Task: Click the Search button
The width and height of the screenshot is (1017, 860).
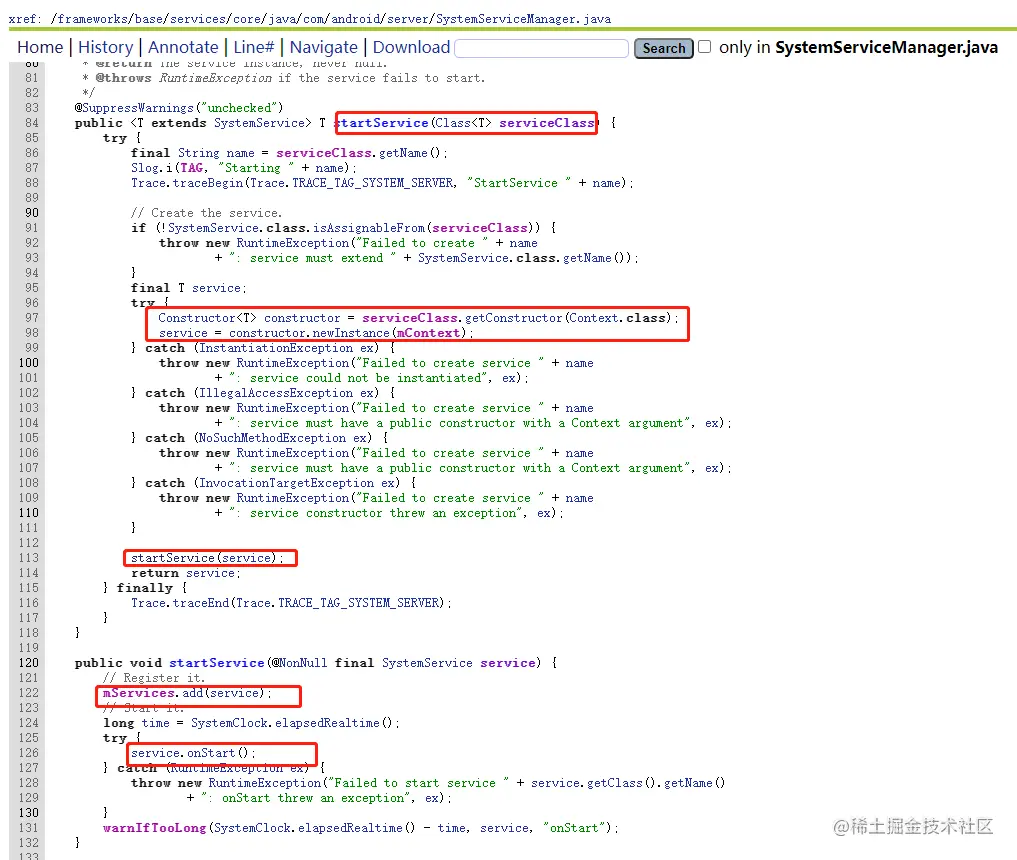Action: tap(664, 49)
